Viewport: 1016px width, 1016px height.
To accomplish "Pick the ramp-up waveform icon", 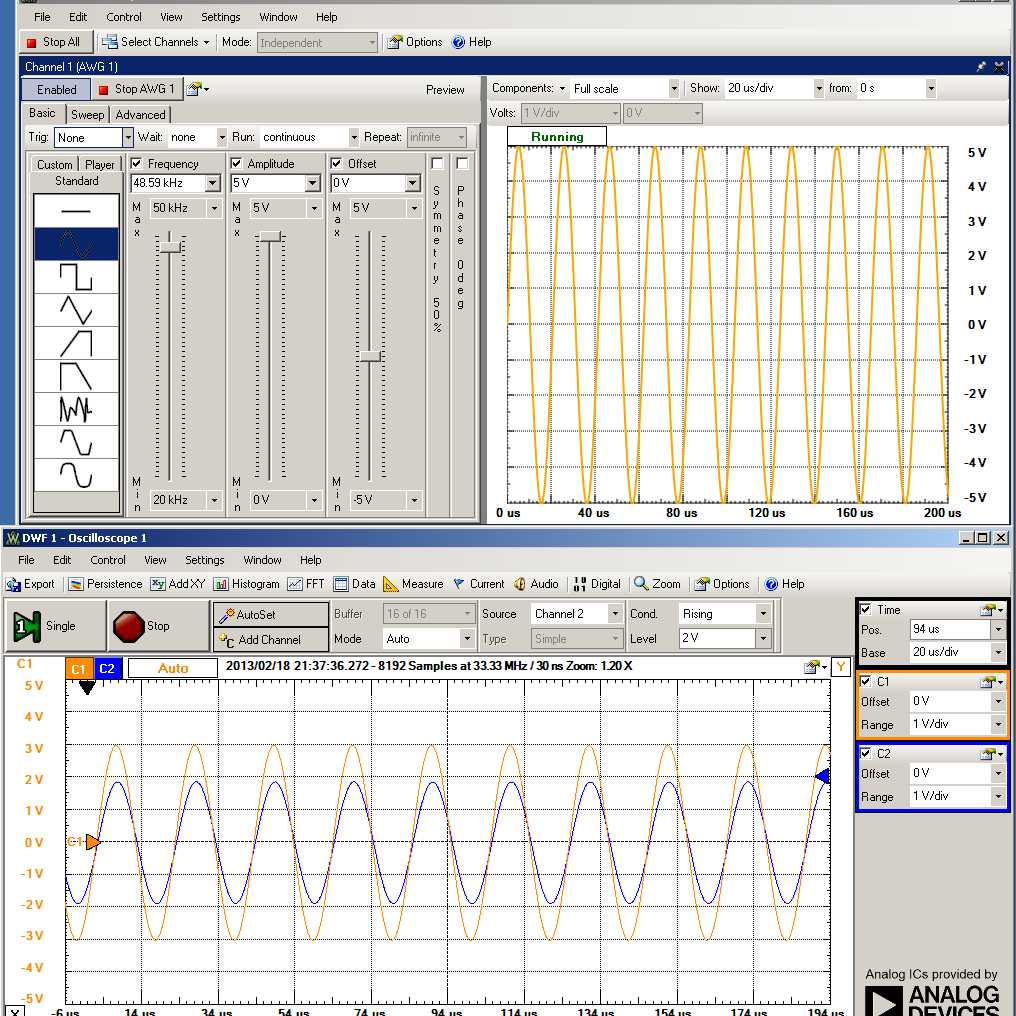I will point(76,343).
